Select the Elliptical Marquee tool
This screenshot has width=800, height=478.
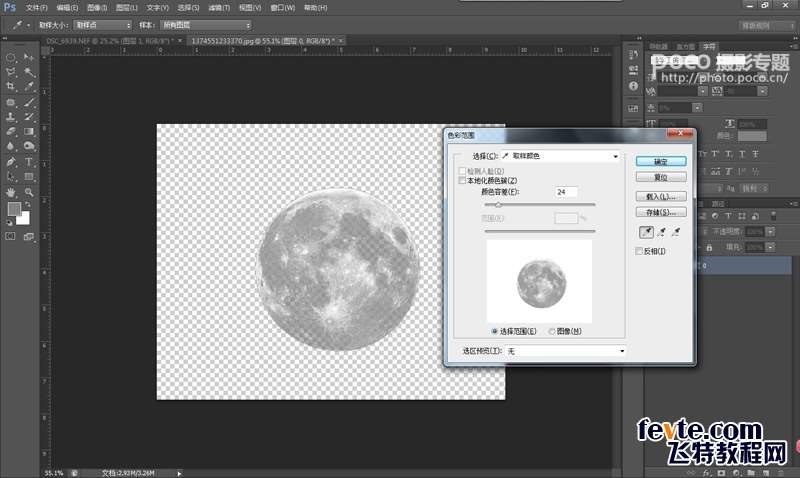point(11,57)
